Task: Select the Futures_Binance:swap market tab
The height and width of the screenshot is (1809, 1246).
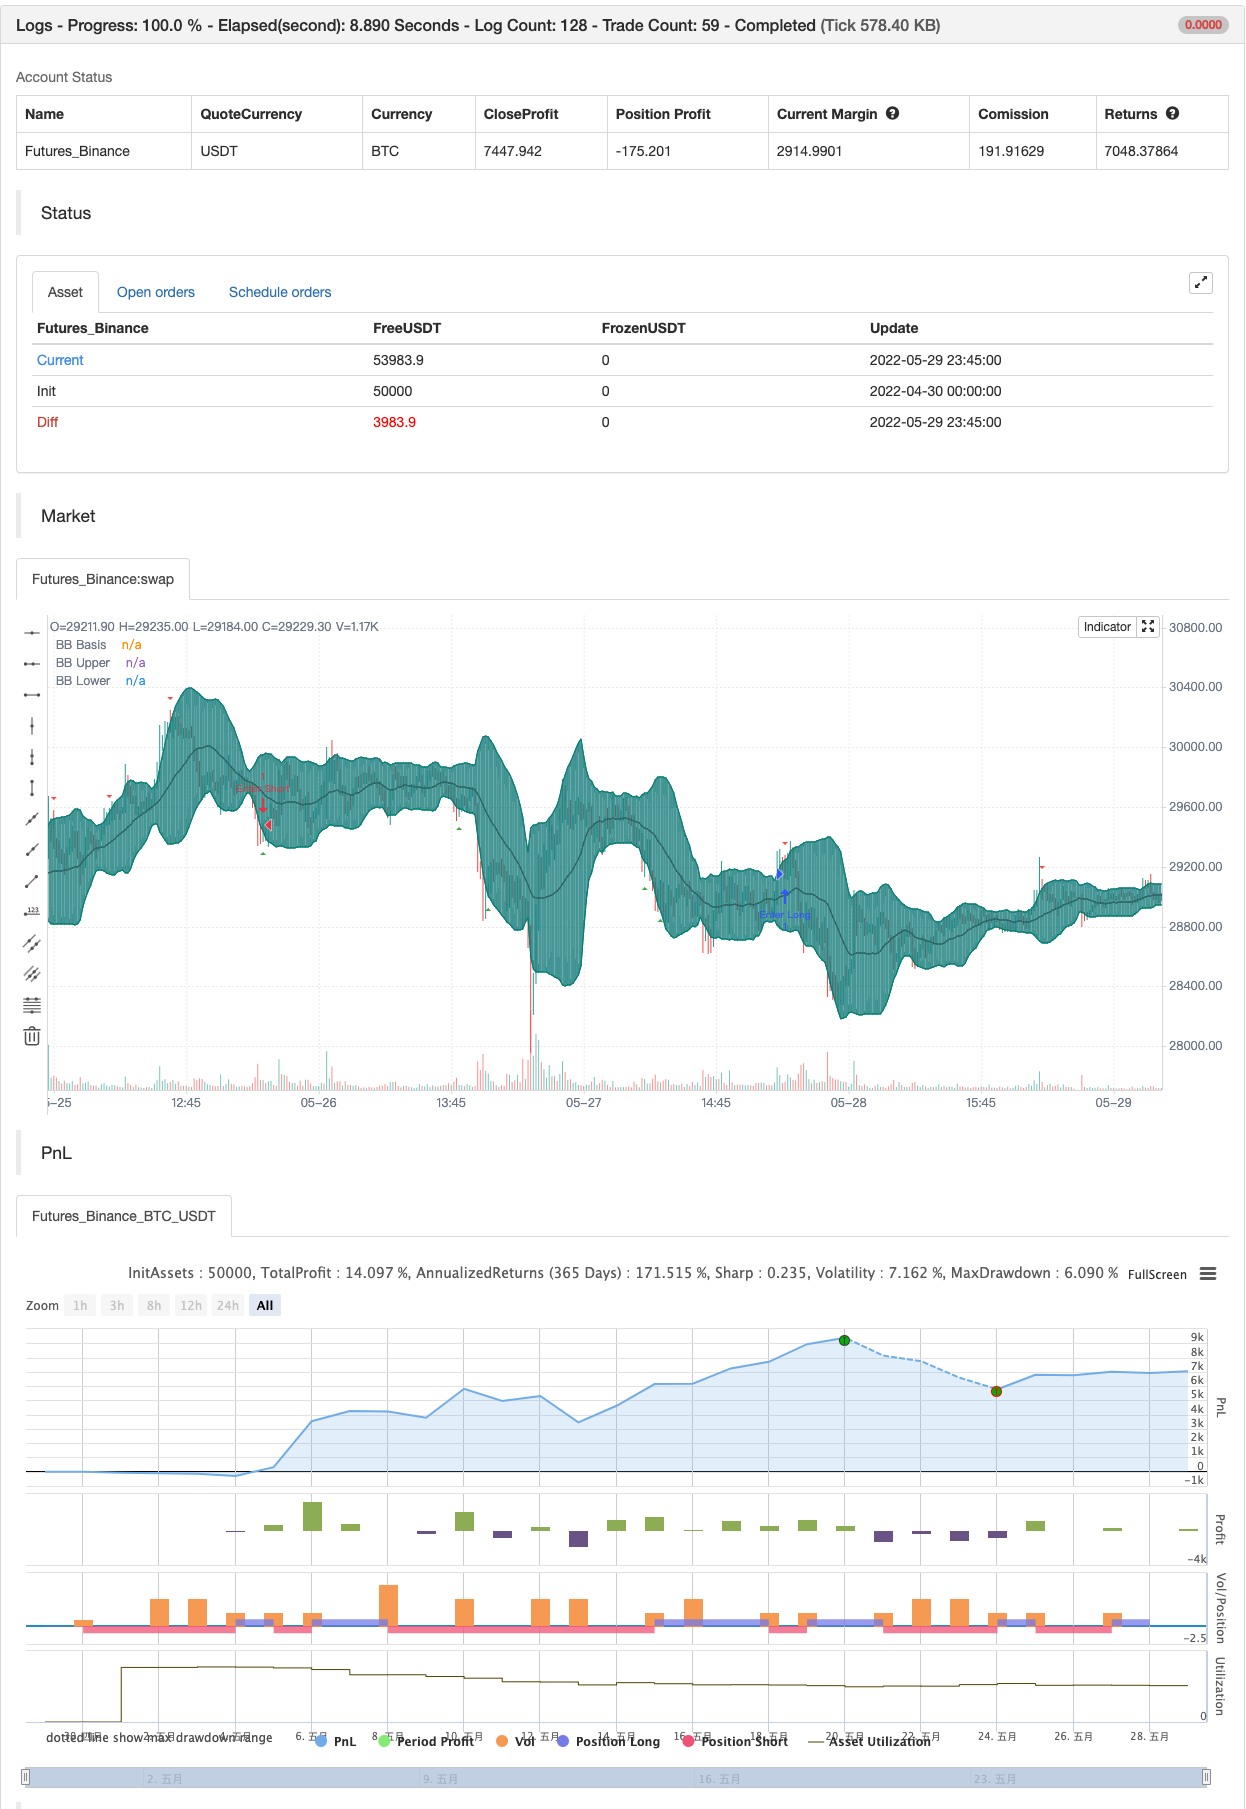Action: coord(103,579)
